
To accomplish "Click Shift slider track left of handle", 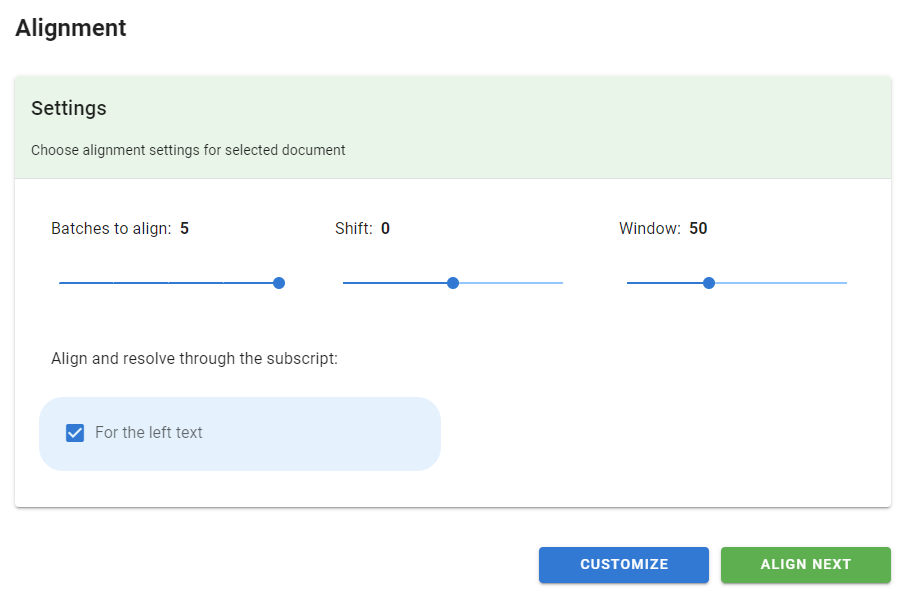I will [395, 283].
